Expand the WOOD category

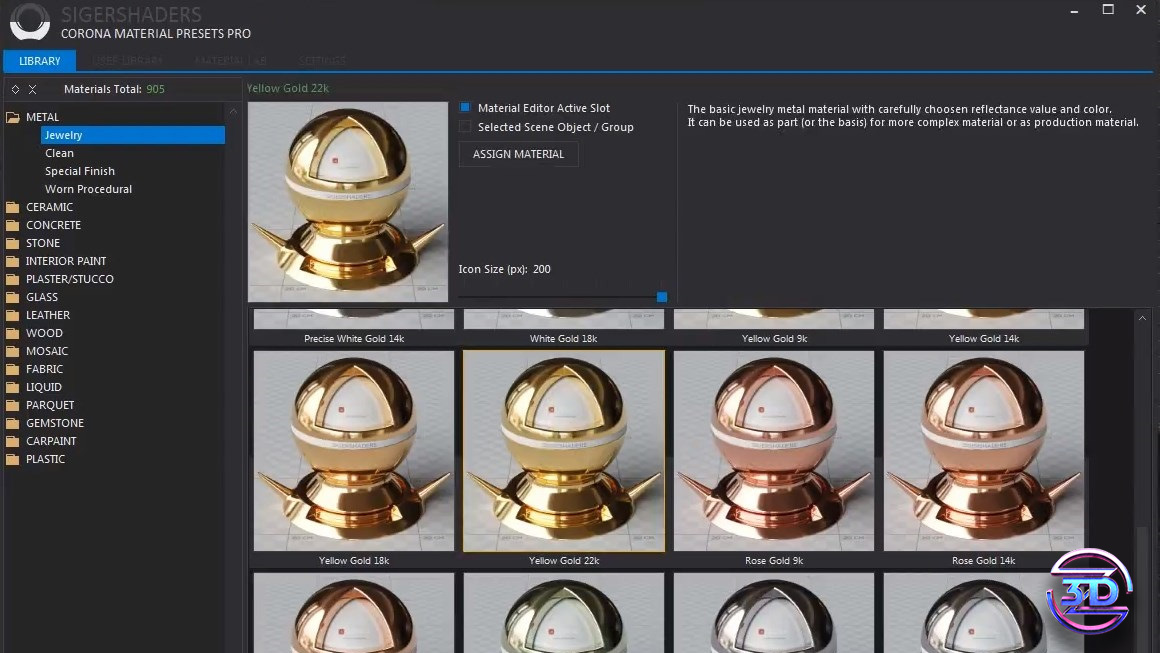(x=44, y=333)
